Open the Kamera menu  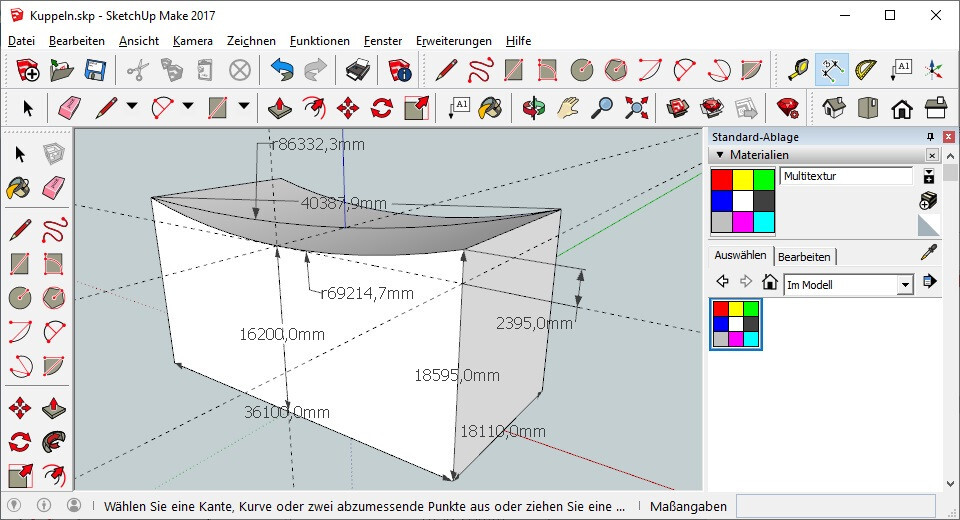[192, 40]
